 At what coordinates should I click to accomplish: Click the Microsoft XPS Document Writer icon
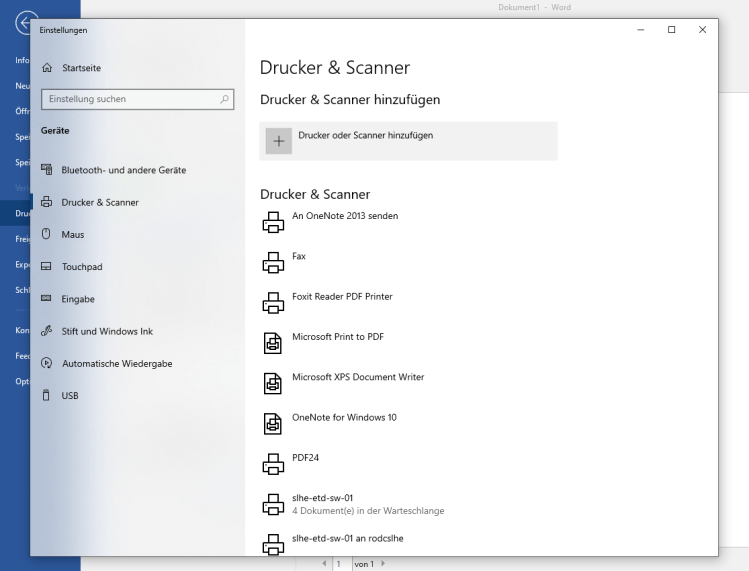tap(272, 383)
